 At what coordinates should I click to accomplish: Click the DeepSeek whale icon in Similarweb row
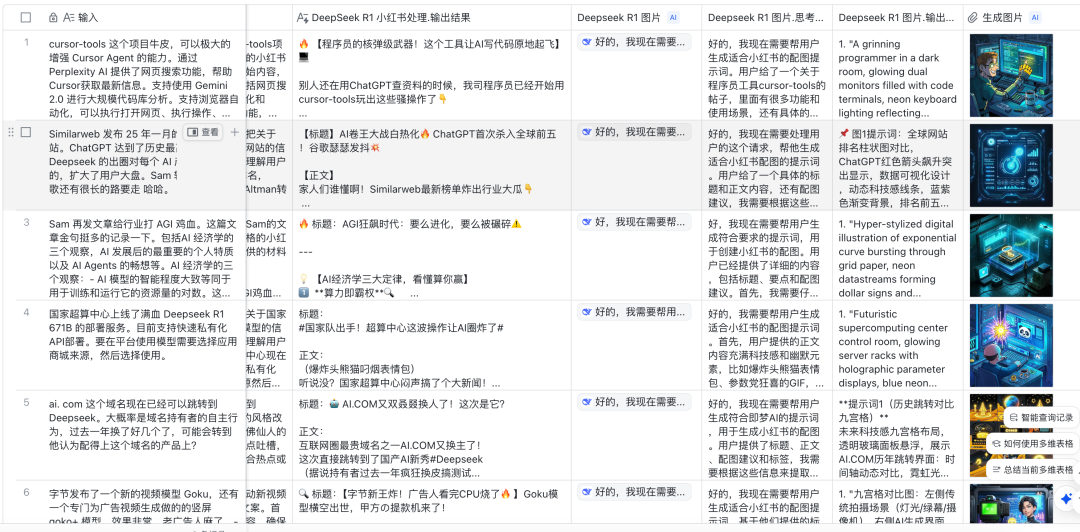click(x=587, y=132)
